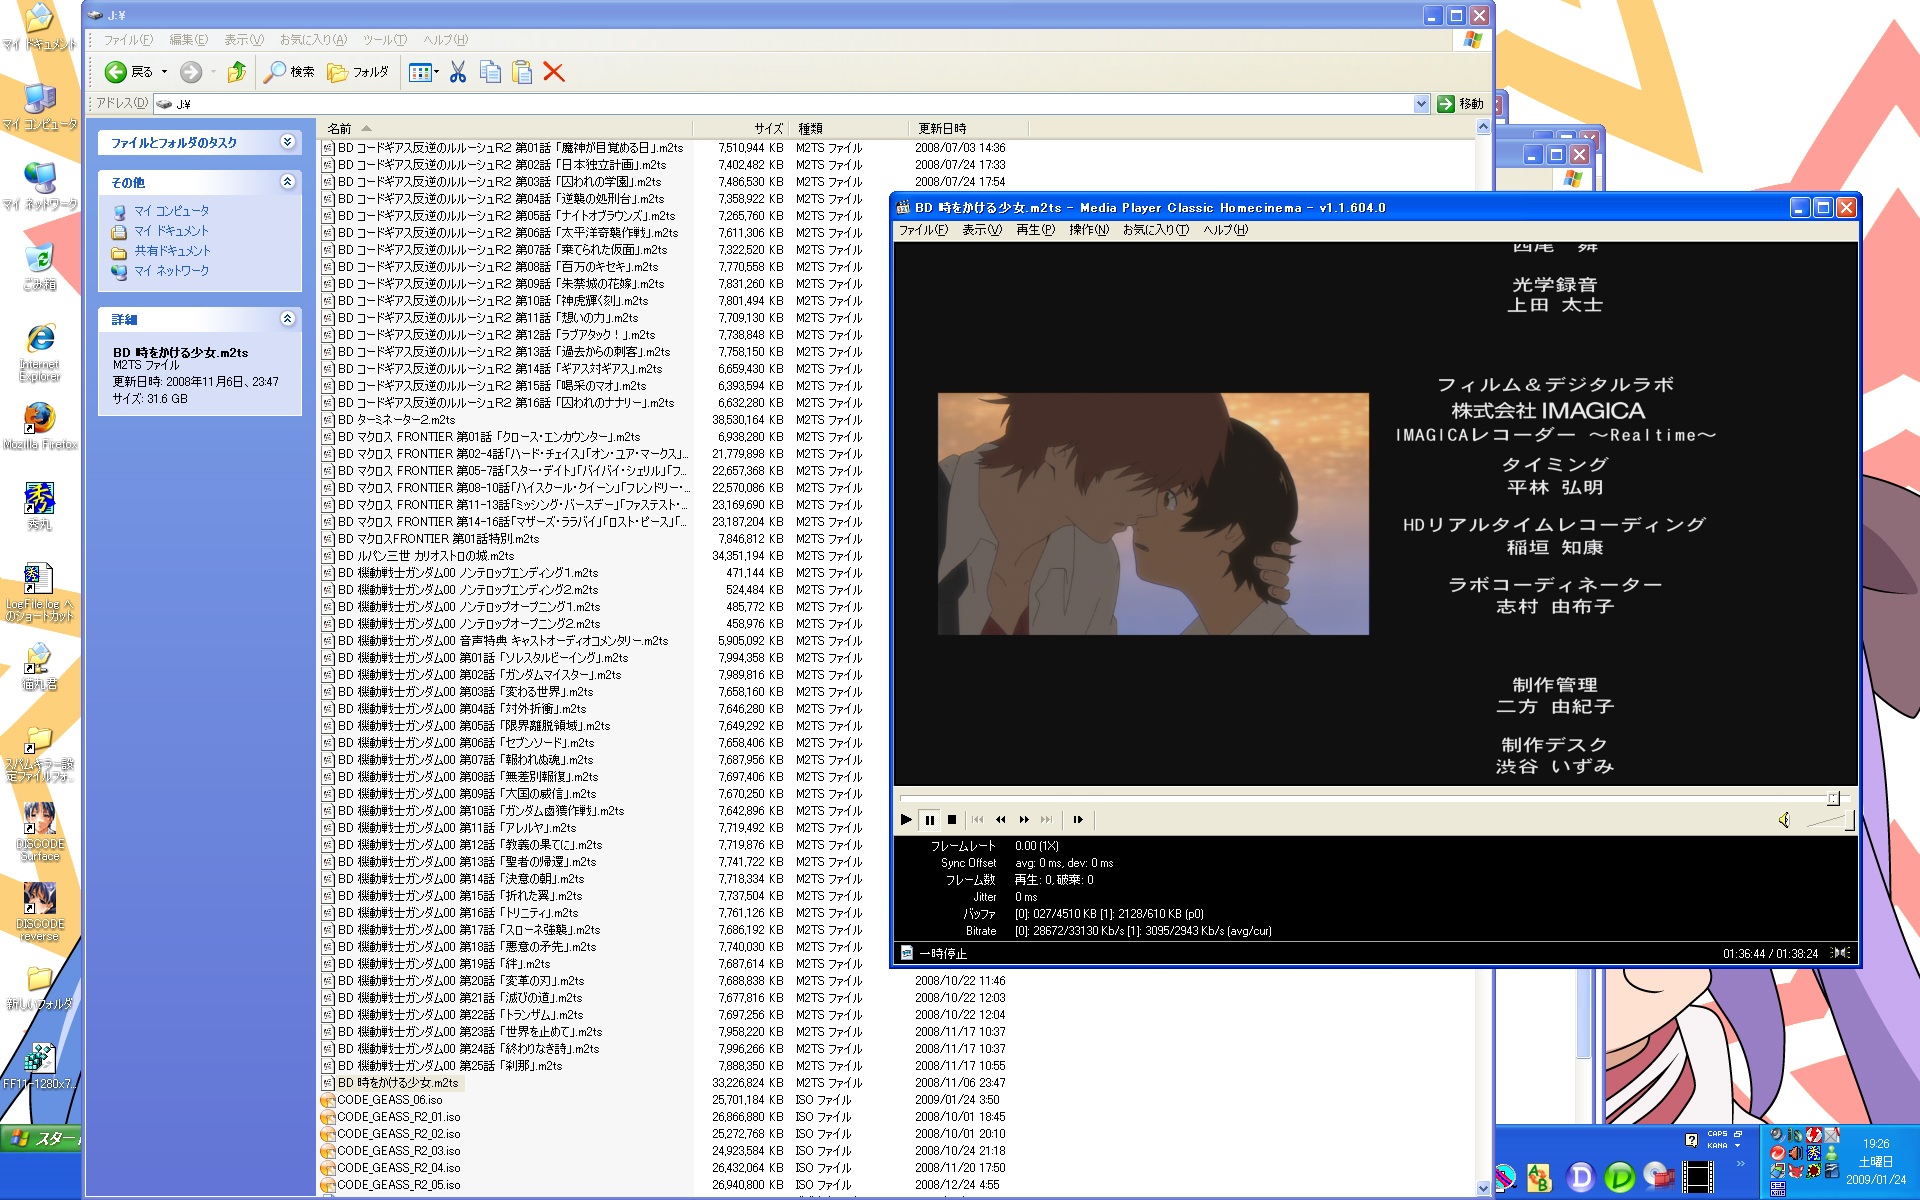Click the fast-forward (increase speed) button
The height and width of the screenshot is (1200, 1920).
pos(1024,820)
